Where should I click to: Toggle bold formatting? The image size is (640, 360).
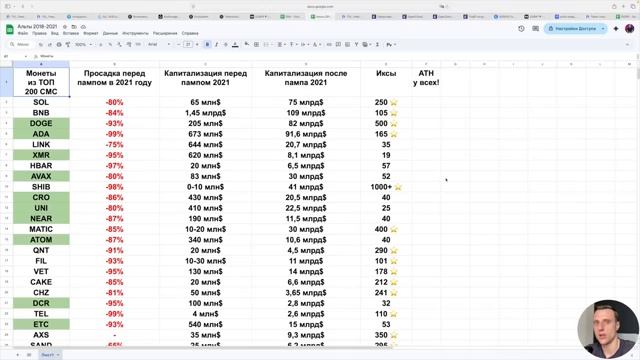(207, 44)
